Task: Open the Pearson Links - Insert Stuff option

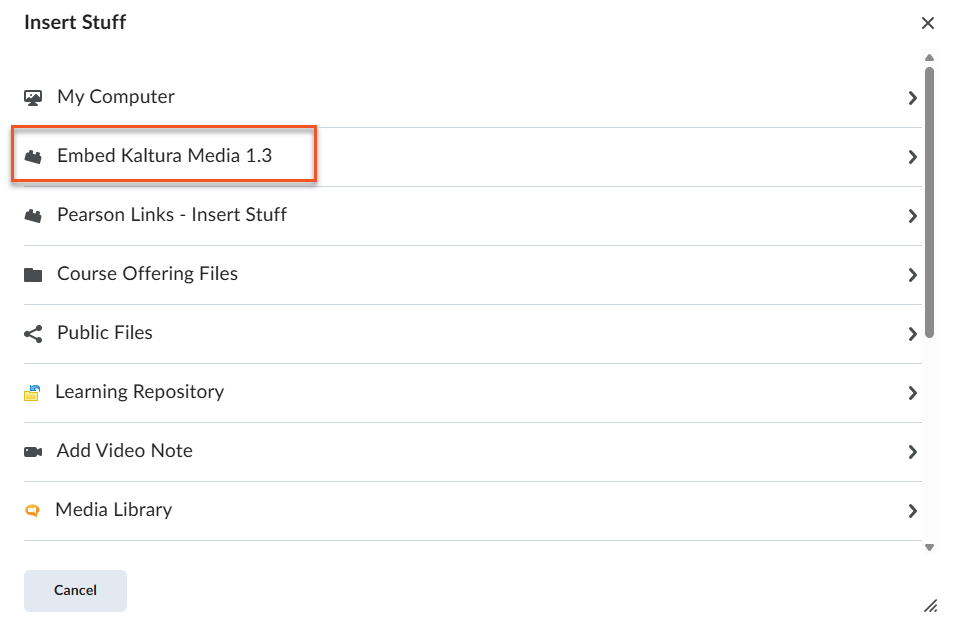Action: (x=172, y=215)
